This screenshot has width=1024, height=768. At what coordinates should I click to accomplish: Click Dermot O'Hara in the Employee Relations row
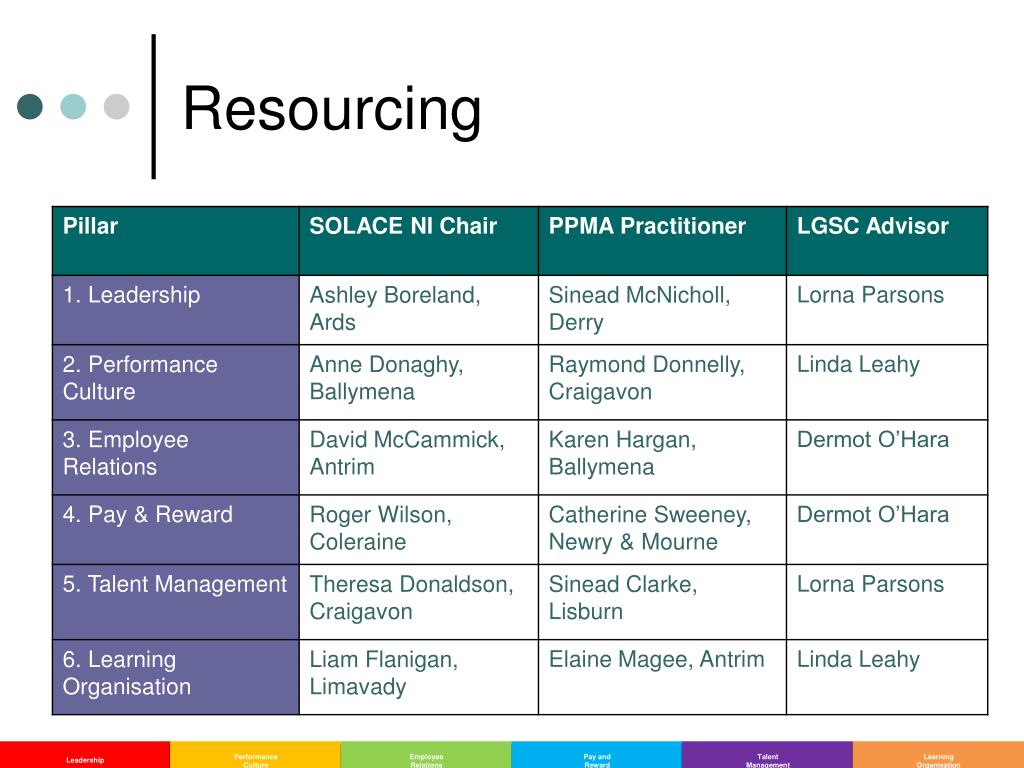[x=887, y=457]
